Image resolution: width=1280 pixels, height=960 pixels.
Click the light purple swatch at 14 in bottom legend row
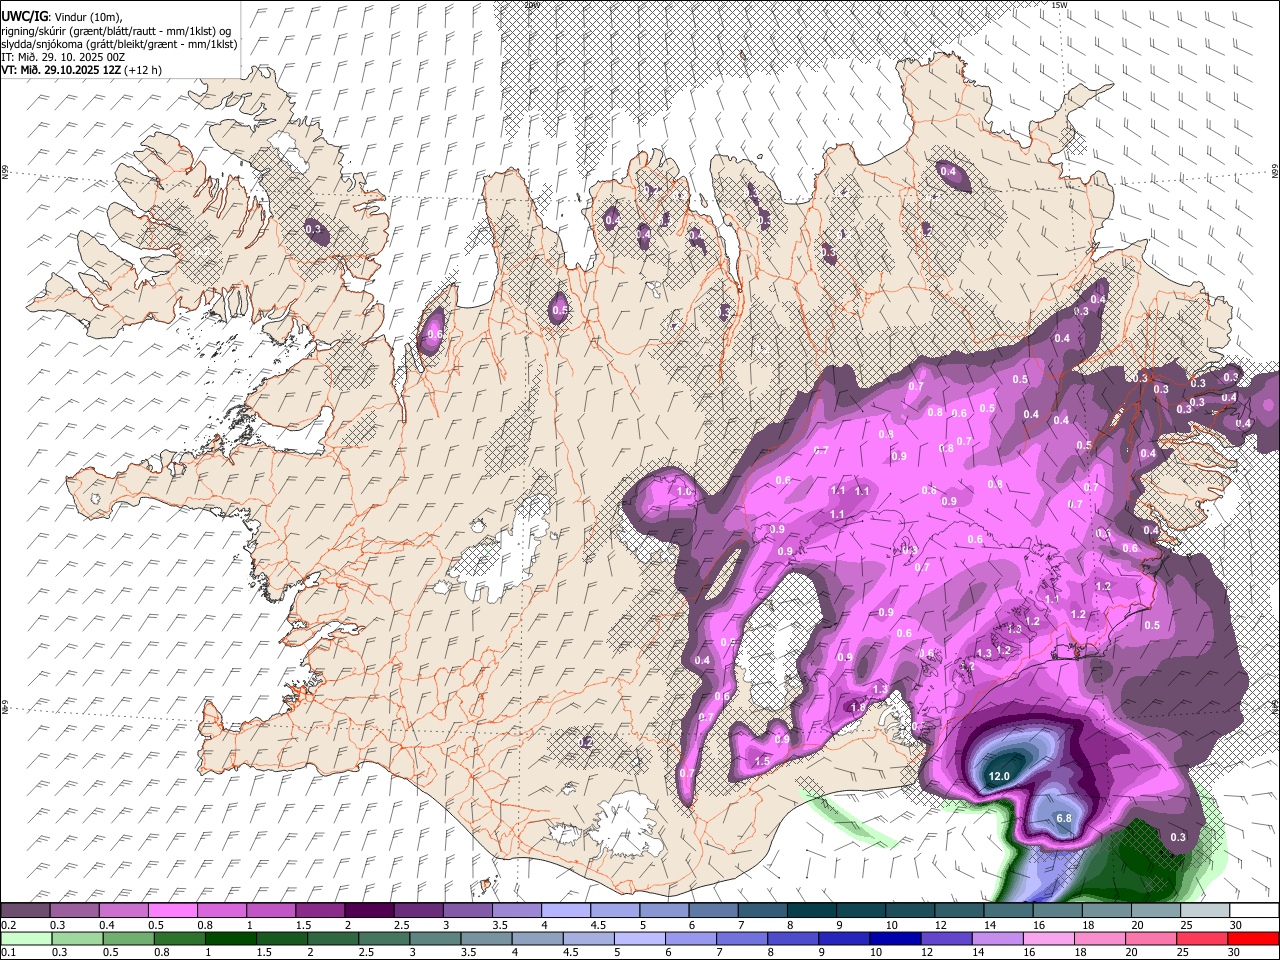point(996,939)
